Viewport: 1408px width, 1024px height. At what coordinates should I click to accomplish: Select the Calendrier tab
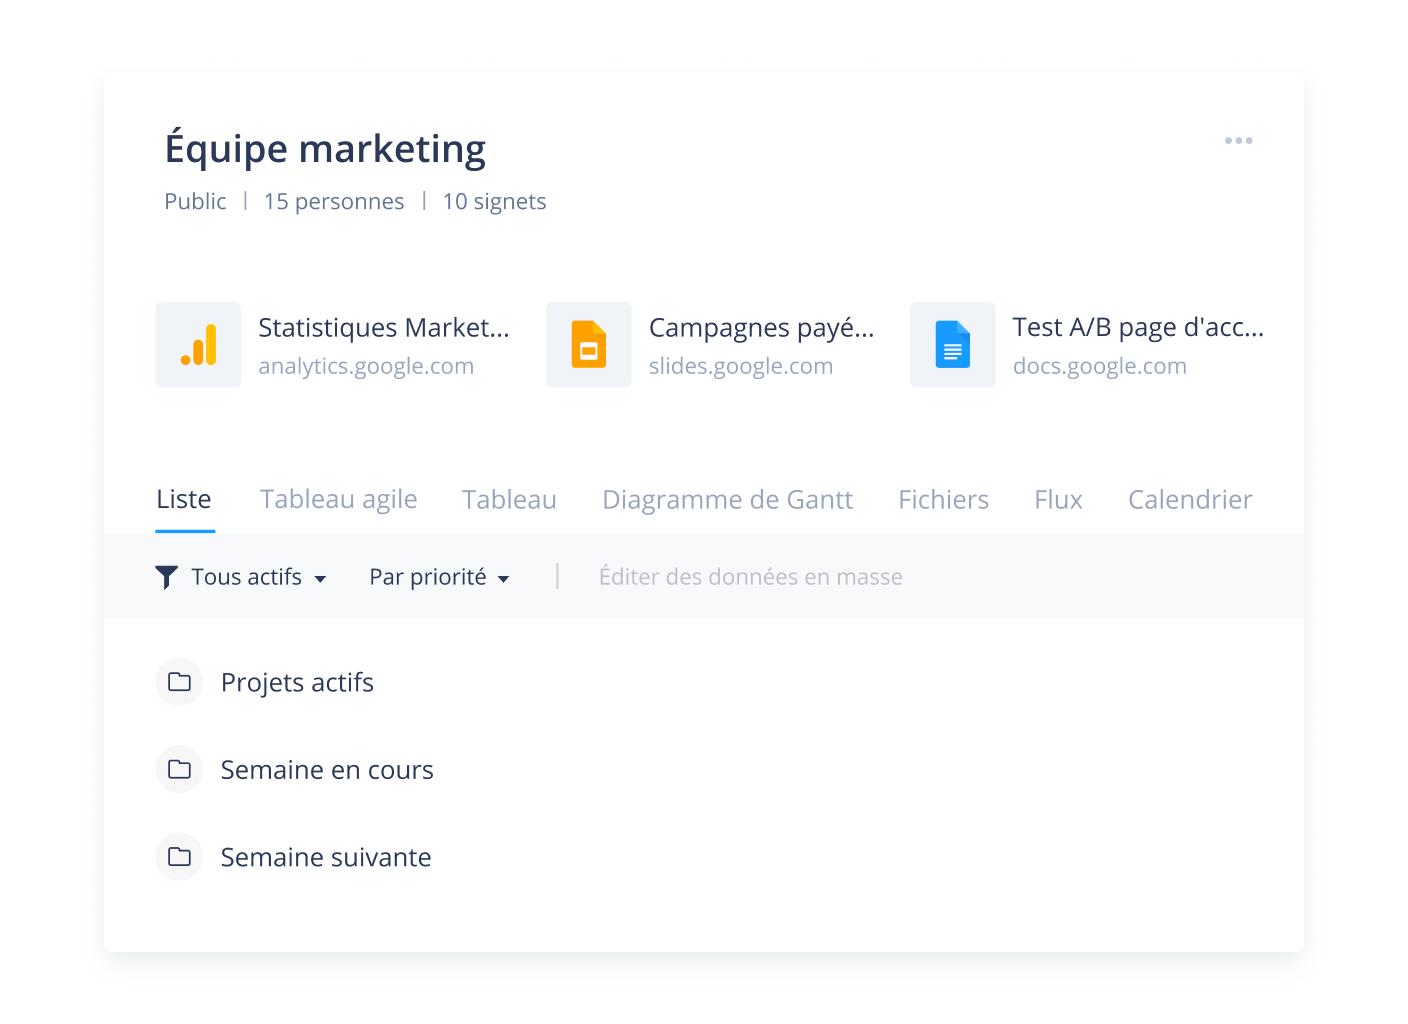pos(1189,499)
